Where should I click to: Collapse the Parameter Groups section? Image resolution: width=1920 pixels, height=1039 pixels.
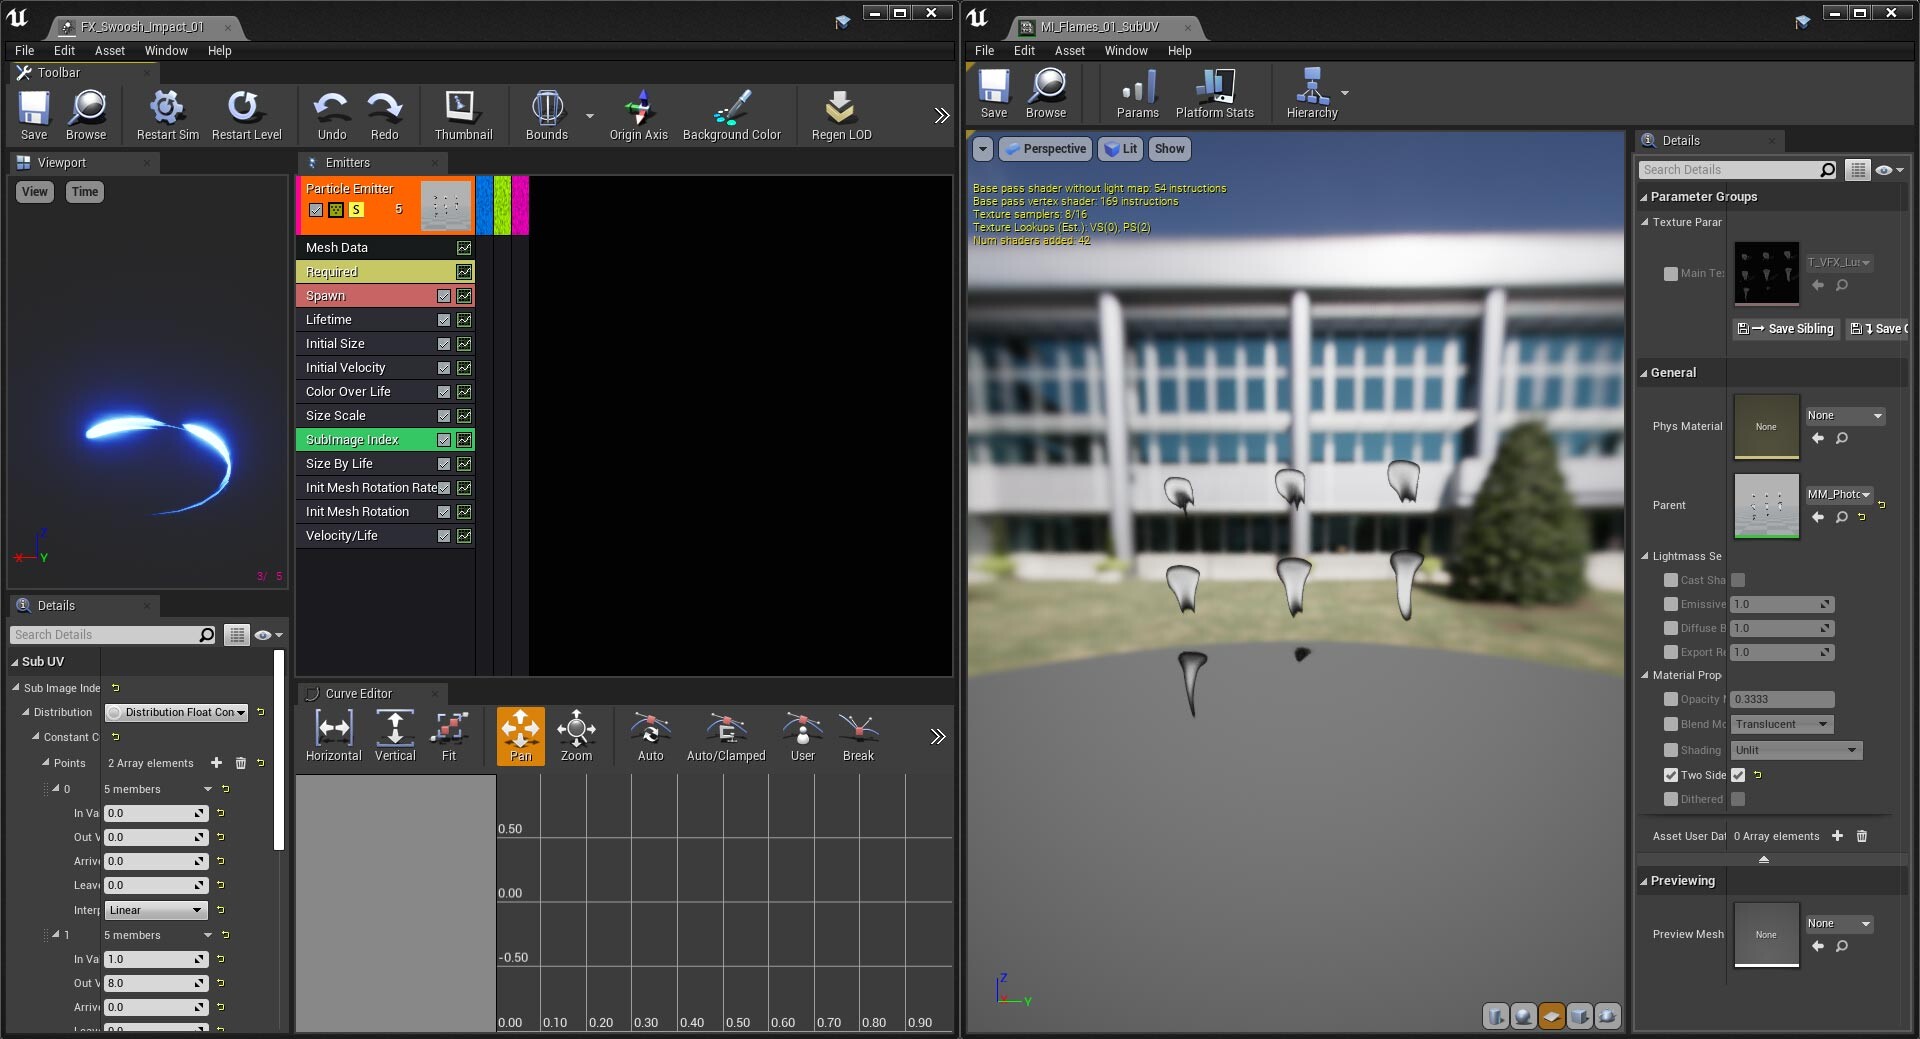pos(1643,197)
